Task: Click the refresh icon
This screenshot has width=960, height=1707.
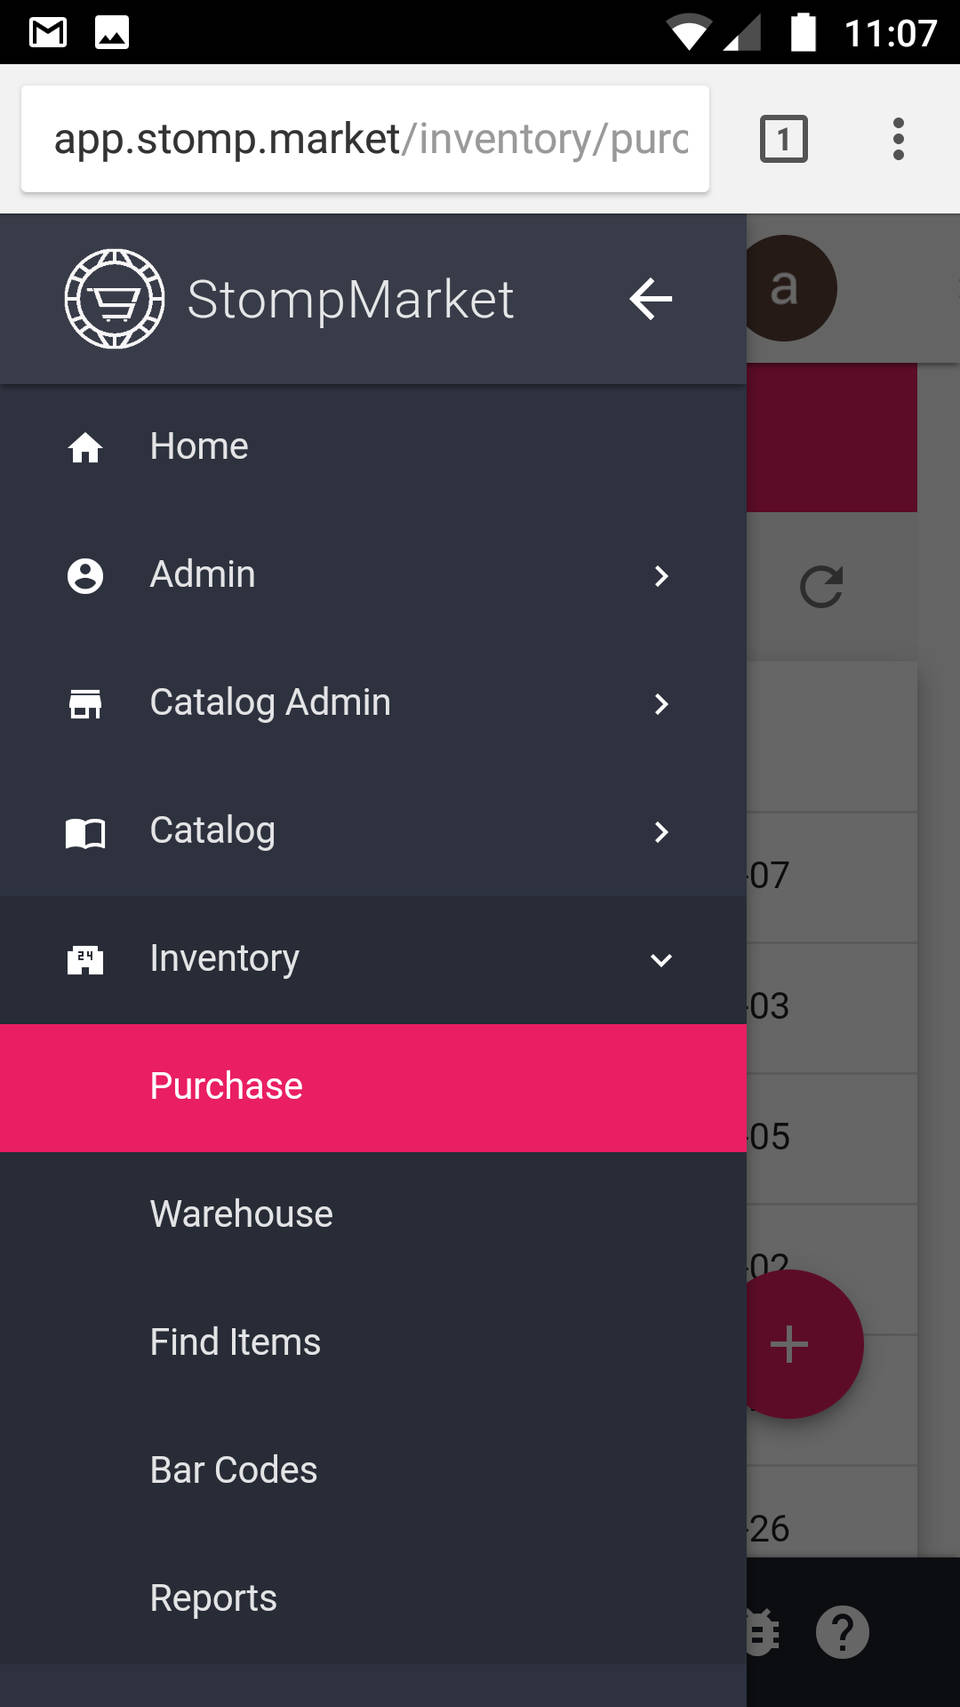Action: click(821, 587)
